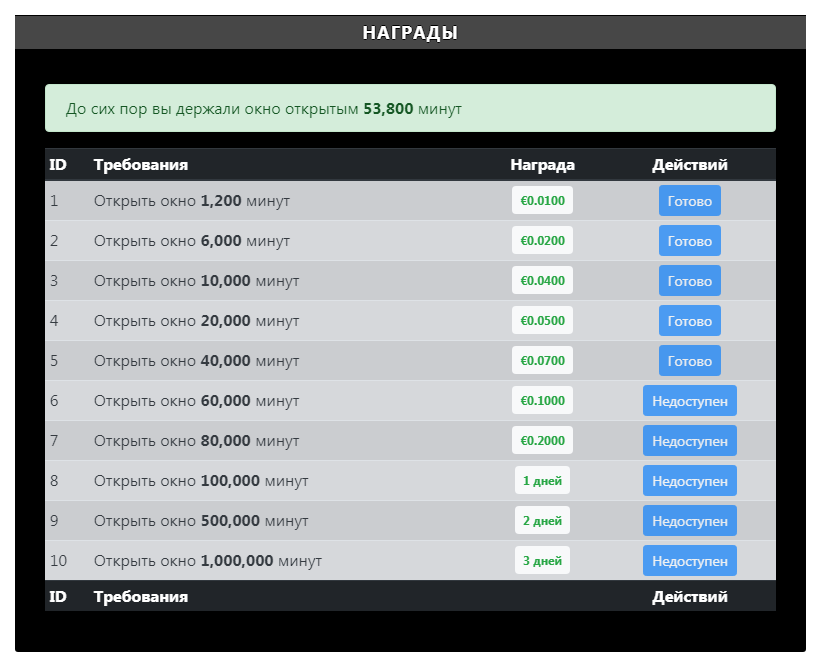Click text Открыть окно 40,000 минут

tap(196, 361)
